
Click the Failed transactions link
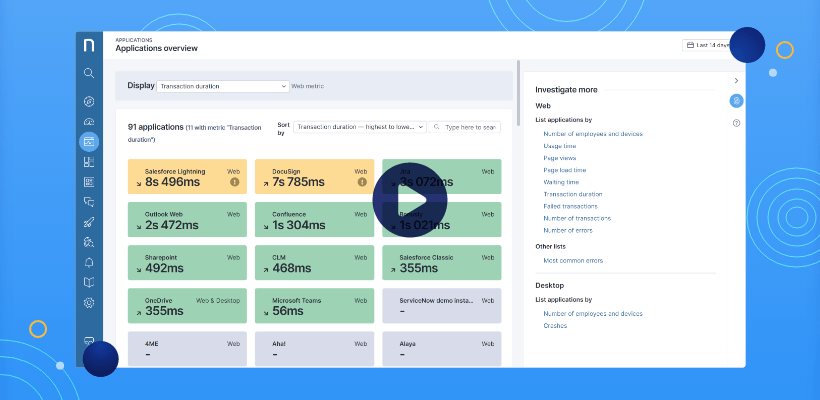pos(571,205)
